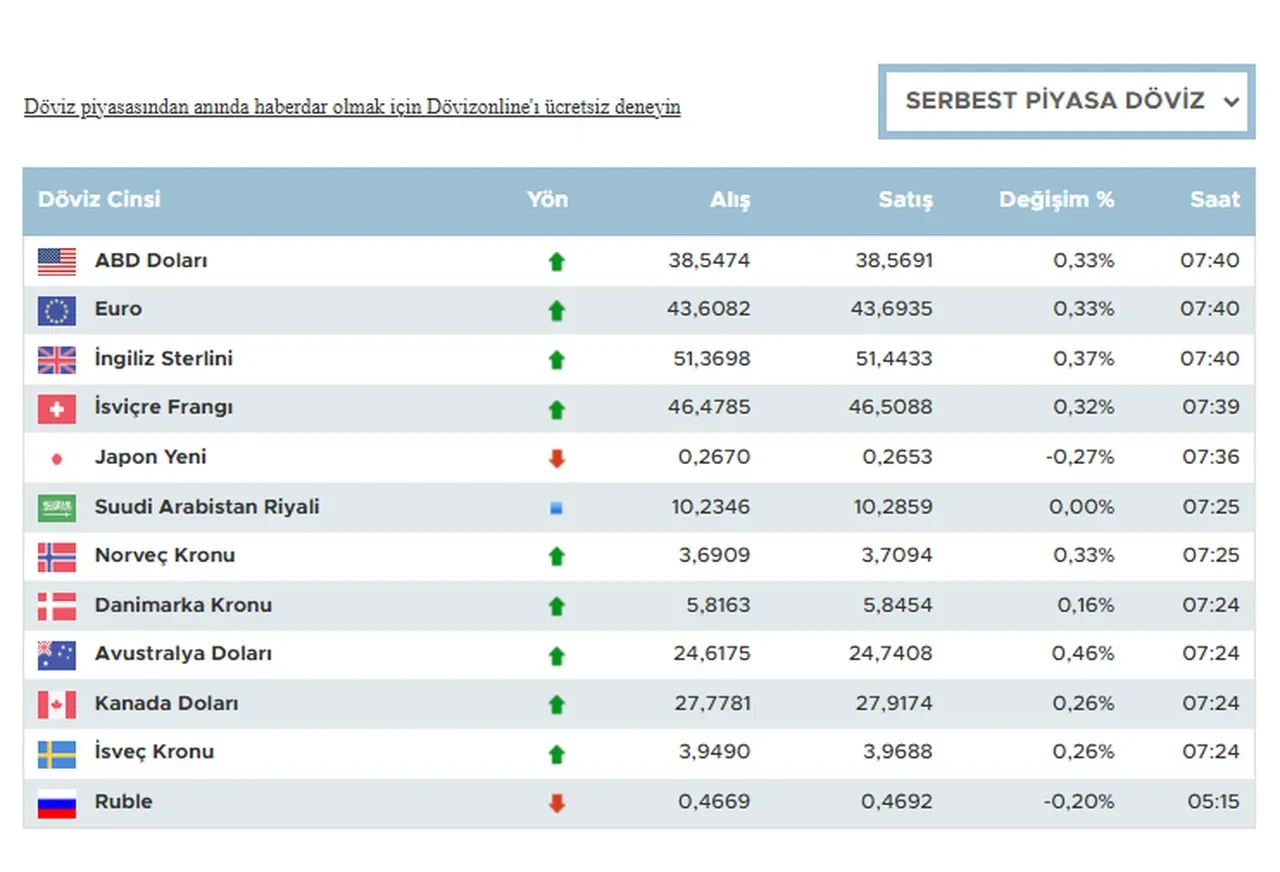Click the Kanada Doları maple leaf flag
Viewport: 1280px width, 872px height.
coord(57,704)
